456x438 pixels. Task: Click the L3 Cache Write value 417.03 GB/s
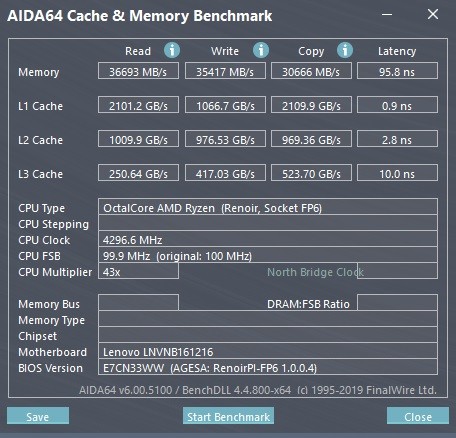click(x=225, y=173)
